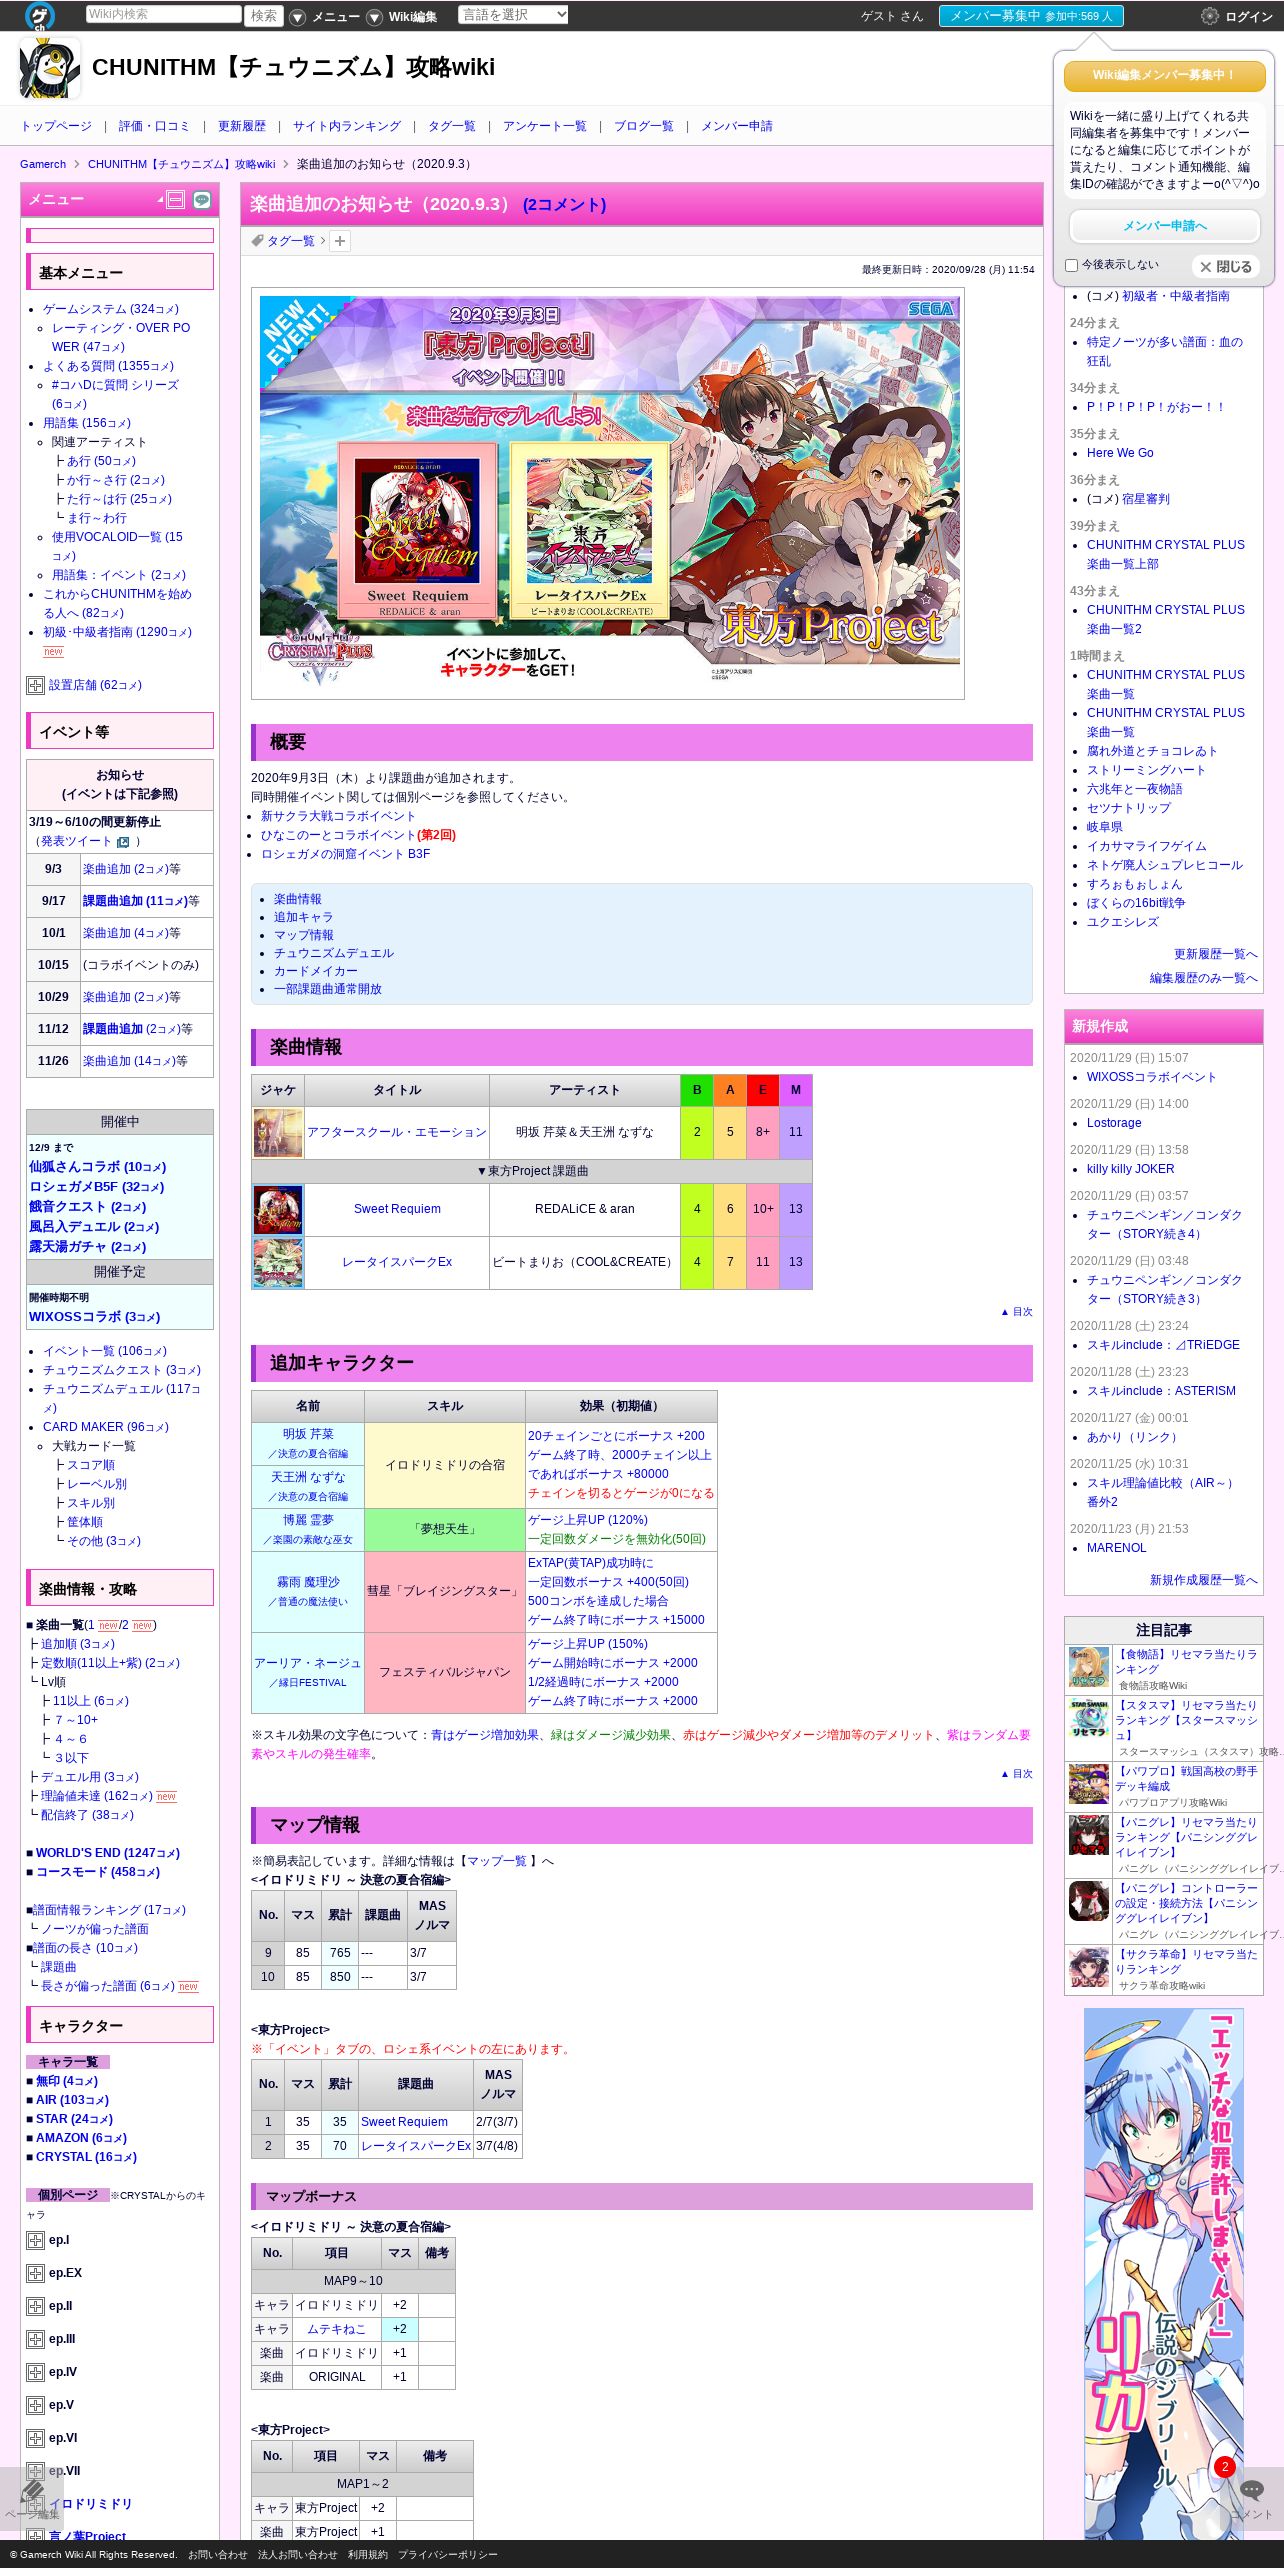Collapse the メニュー sidebar with the minus icon

175,200
